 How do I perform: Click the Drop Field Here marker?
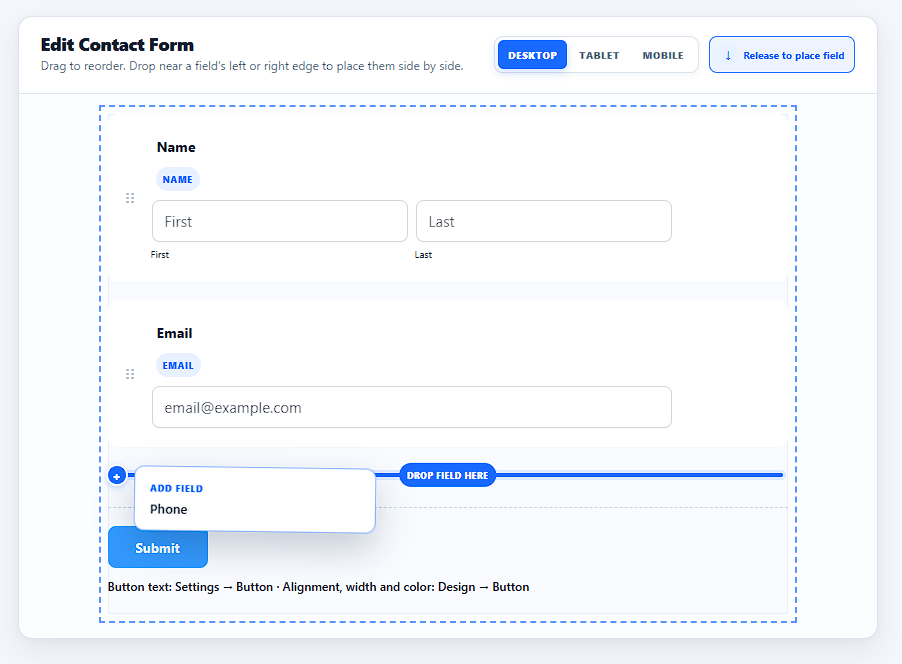[448, 475]
